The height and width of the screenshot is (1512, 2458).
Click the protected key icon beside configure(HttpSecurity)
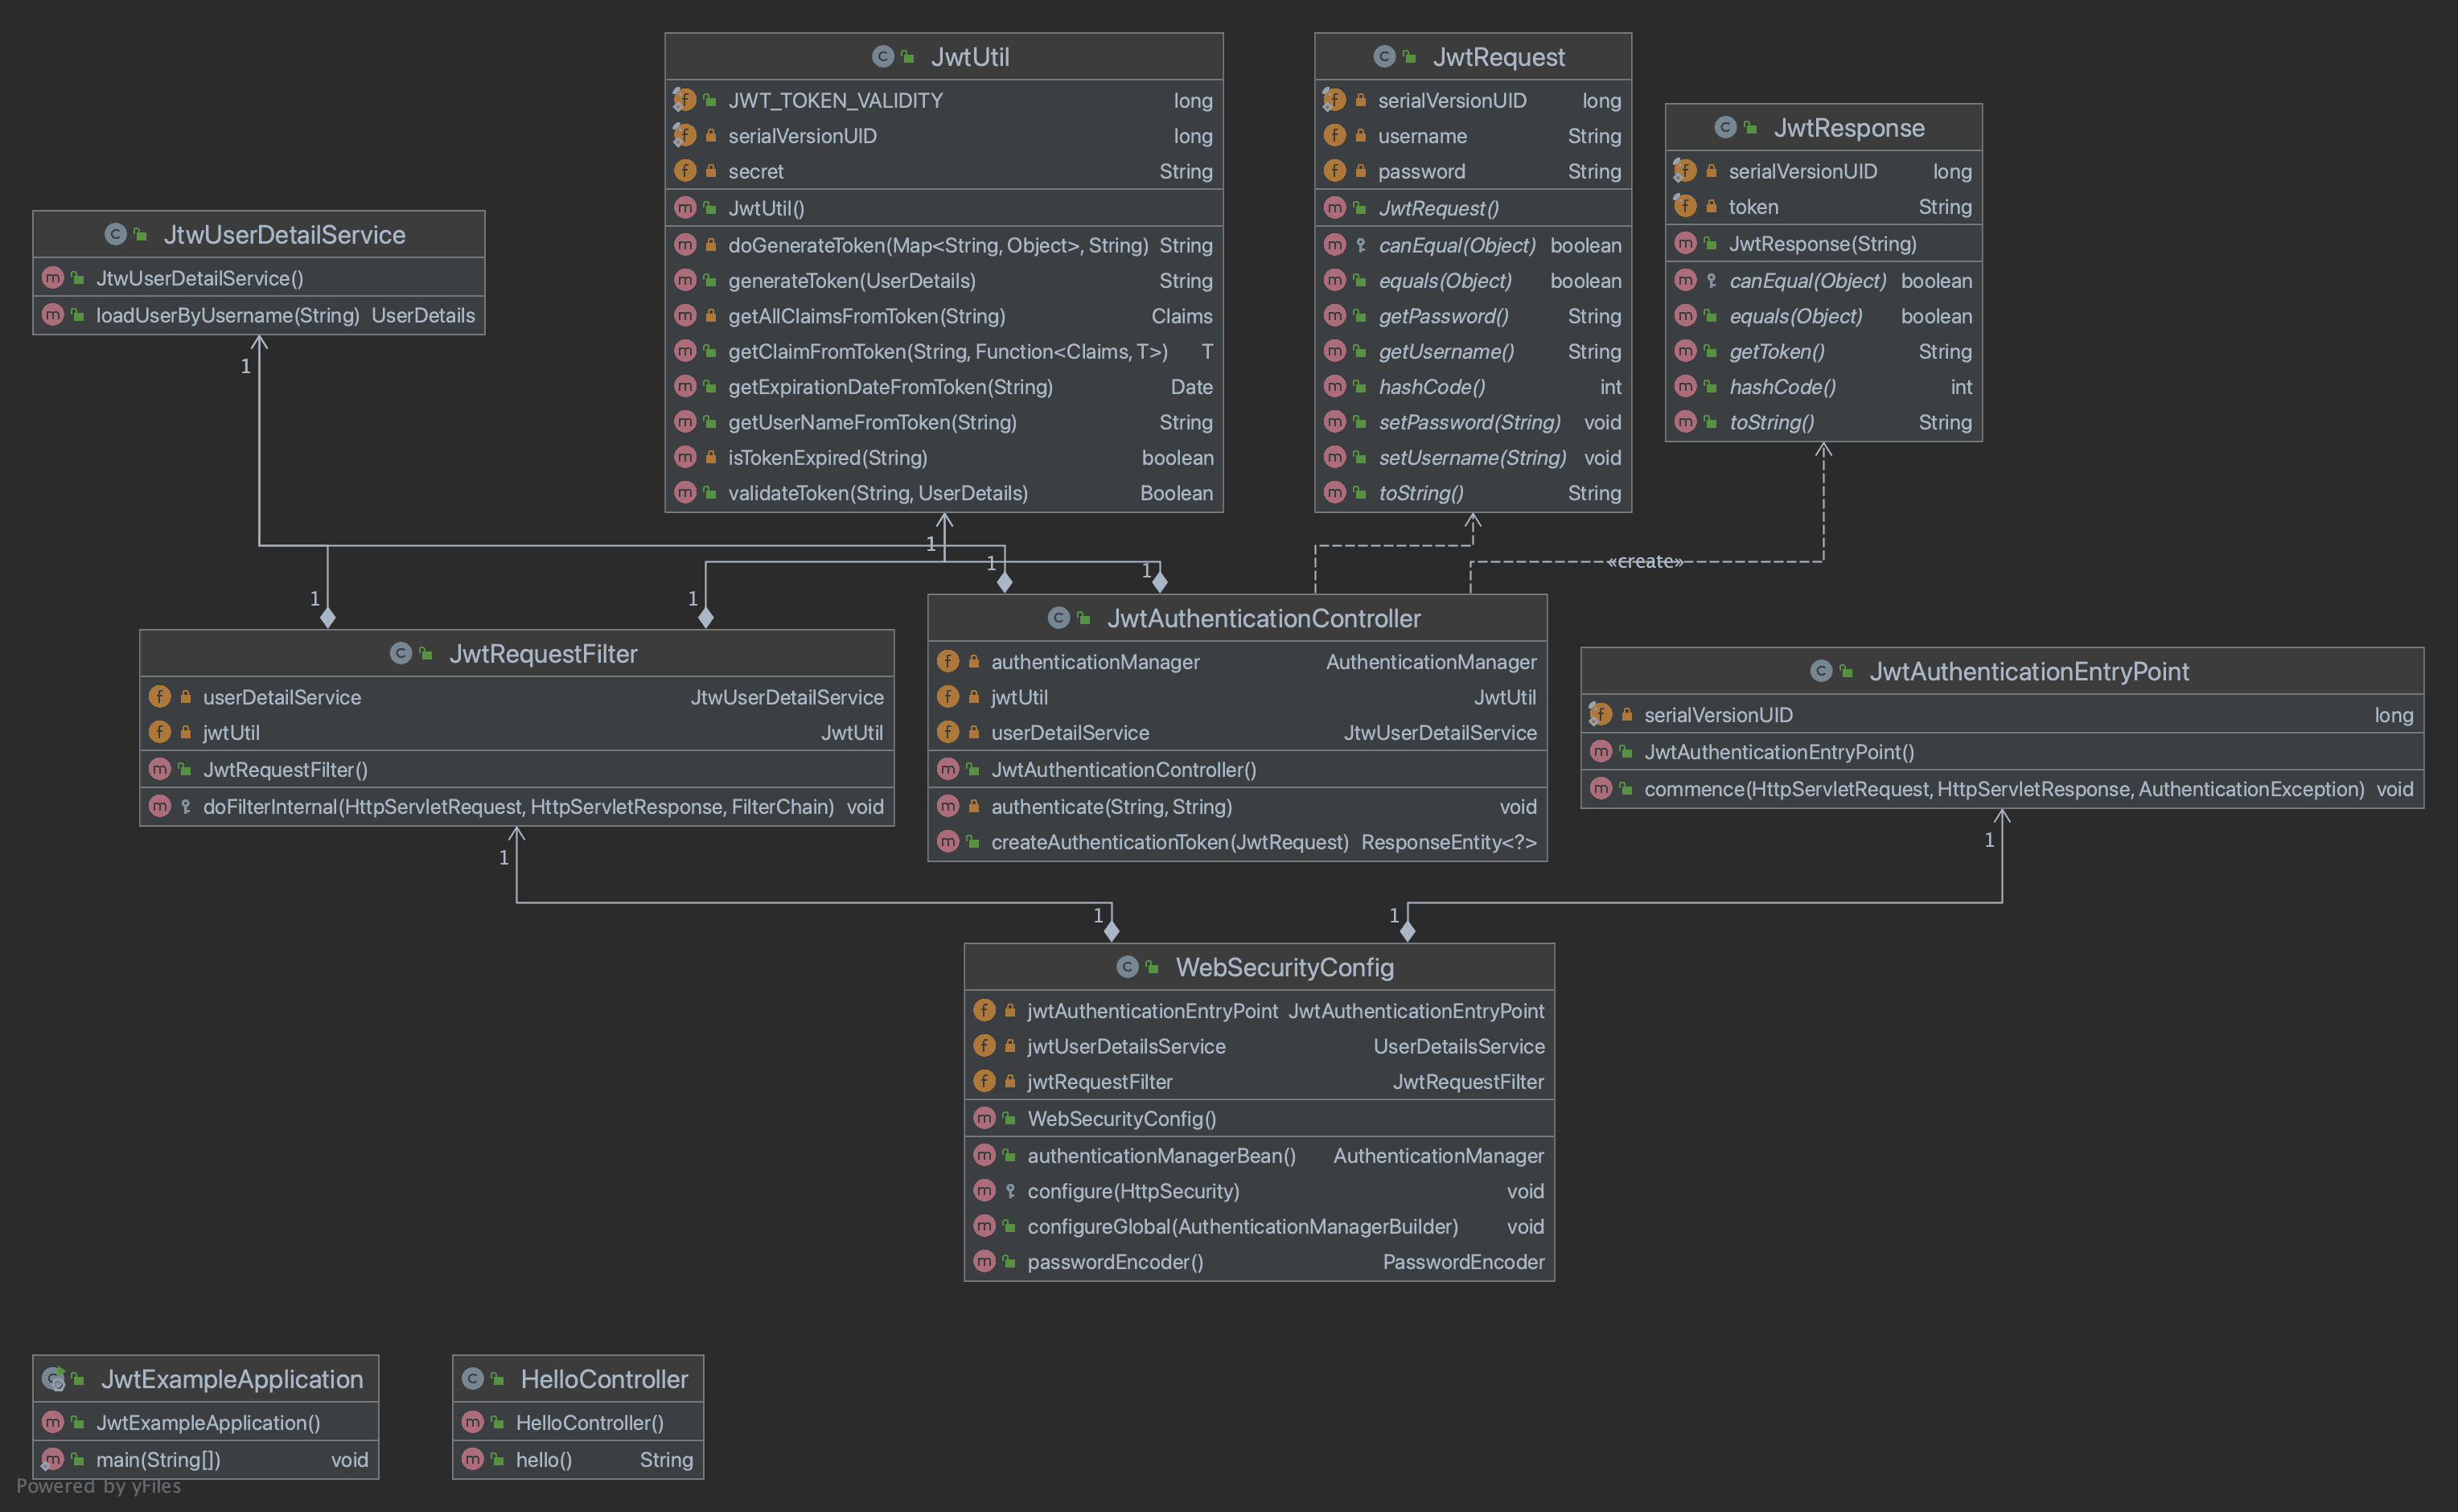1010,1191
